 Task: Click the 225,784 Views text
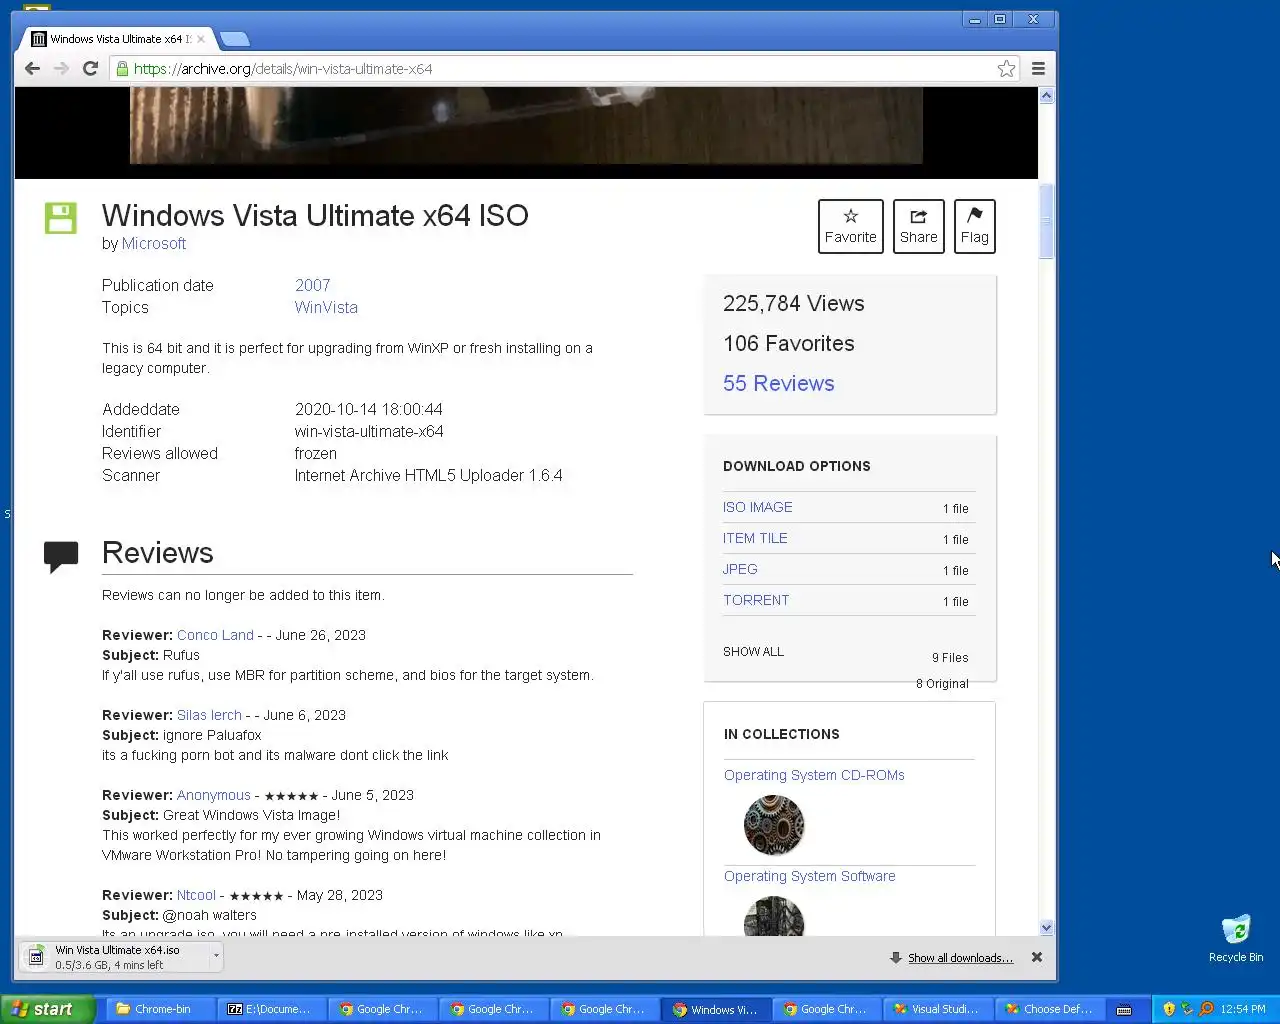[794, 303]
